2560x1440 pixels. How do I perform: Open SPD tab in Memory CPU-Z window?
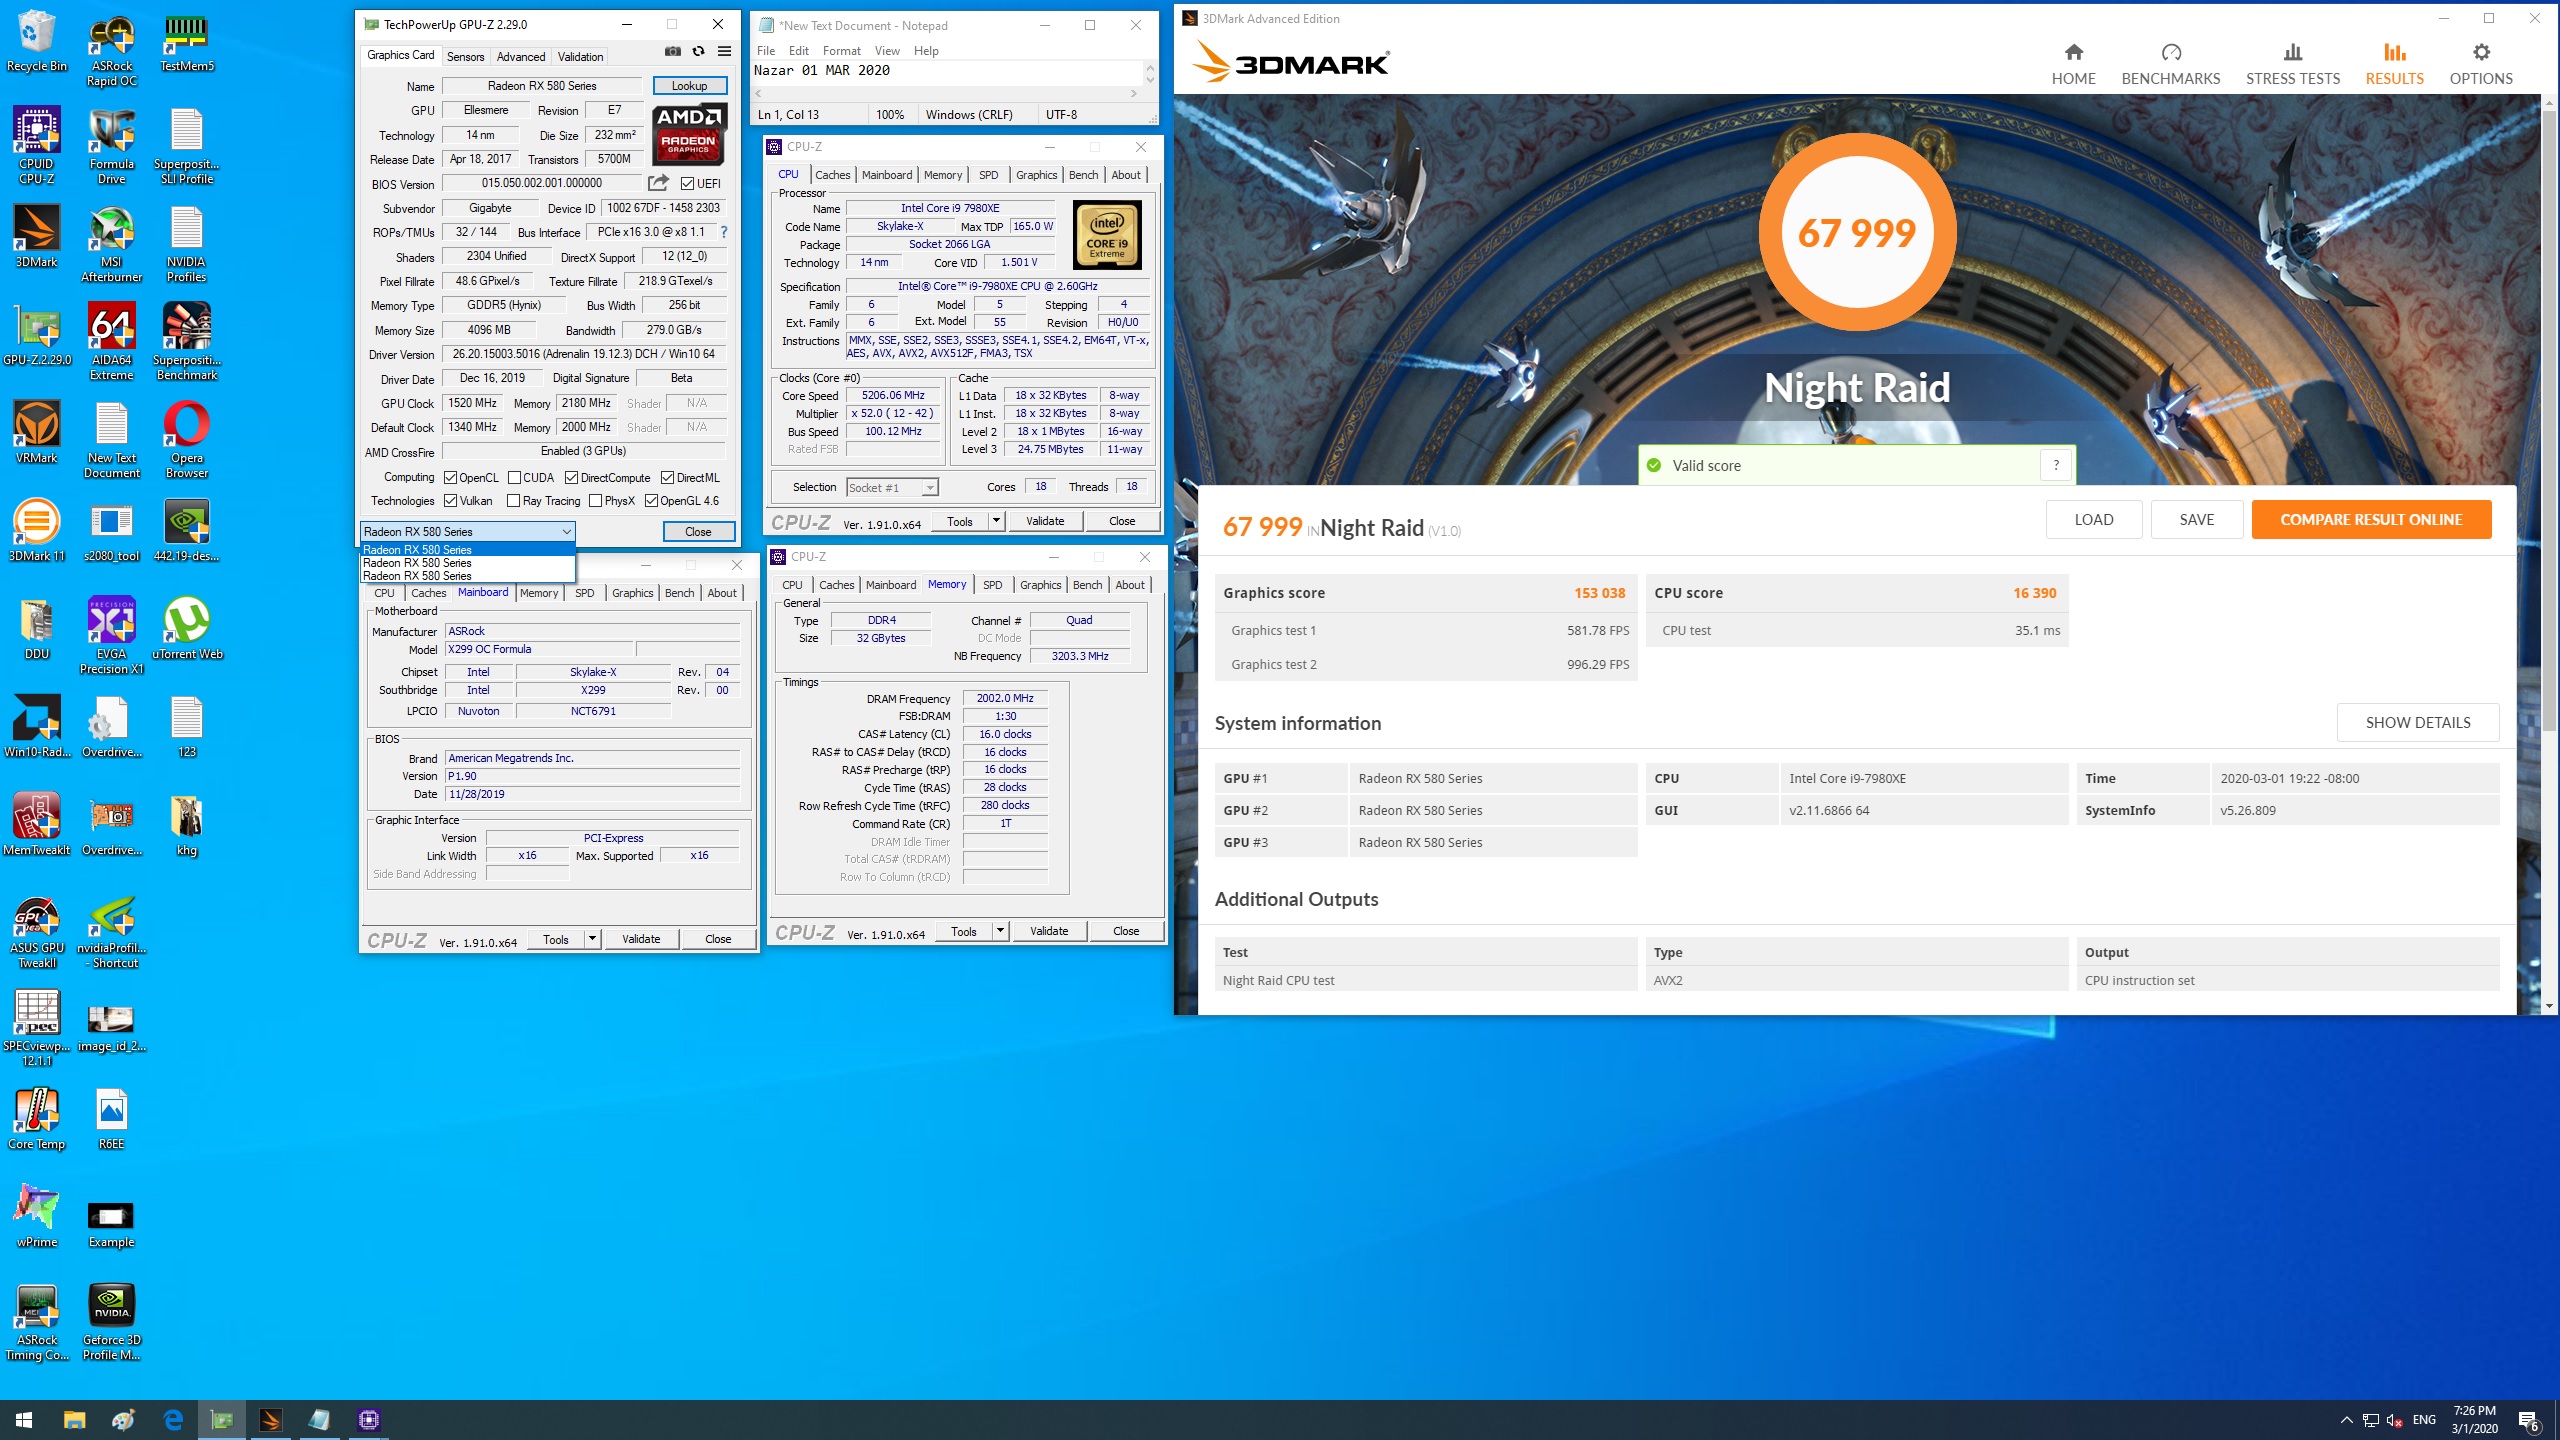pyautogui.click(x=992, y=585)
